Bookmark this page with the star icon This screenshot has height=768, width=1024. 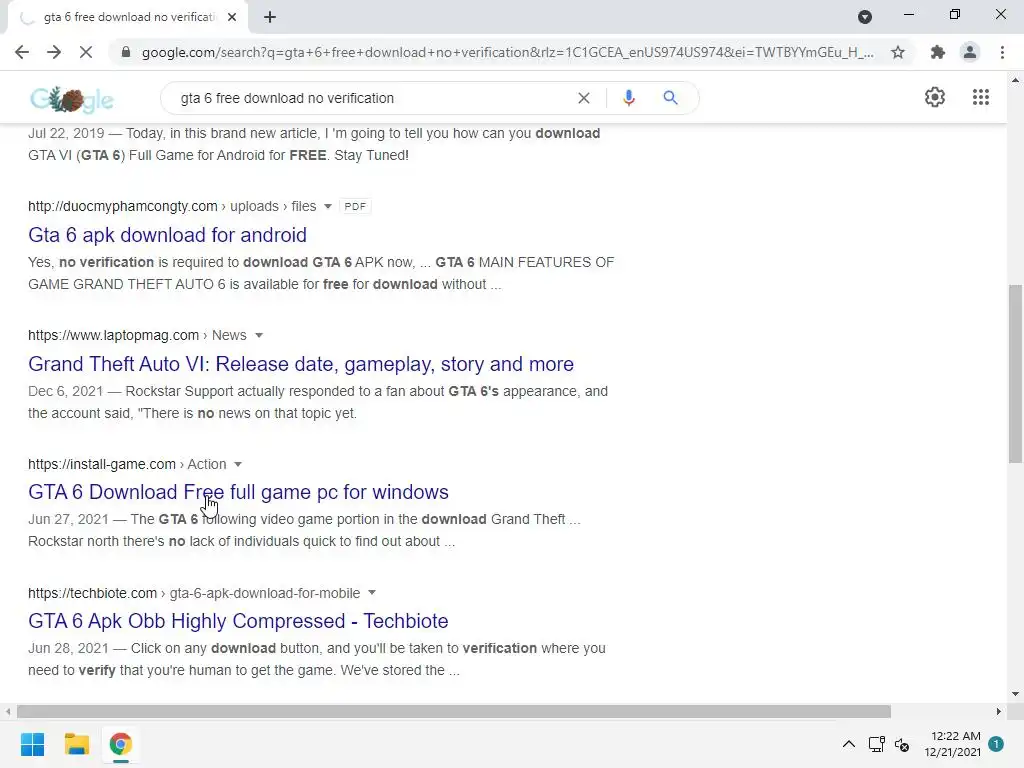point(898,52)
